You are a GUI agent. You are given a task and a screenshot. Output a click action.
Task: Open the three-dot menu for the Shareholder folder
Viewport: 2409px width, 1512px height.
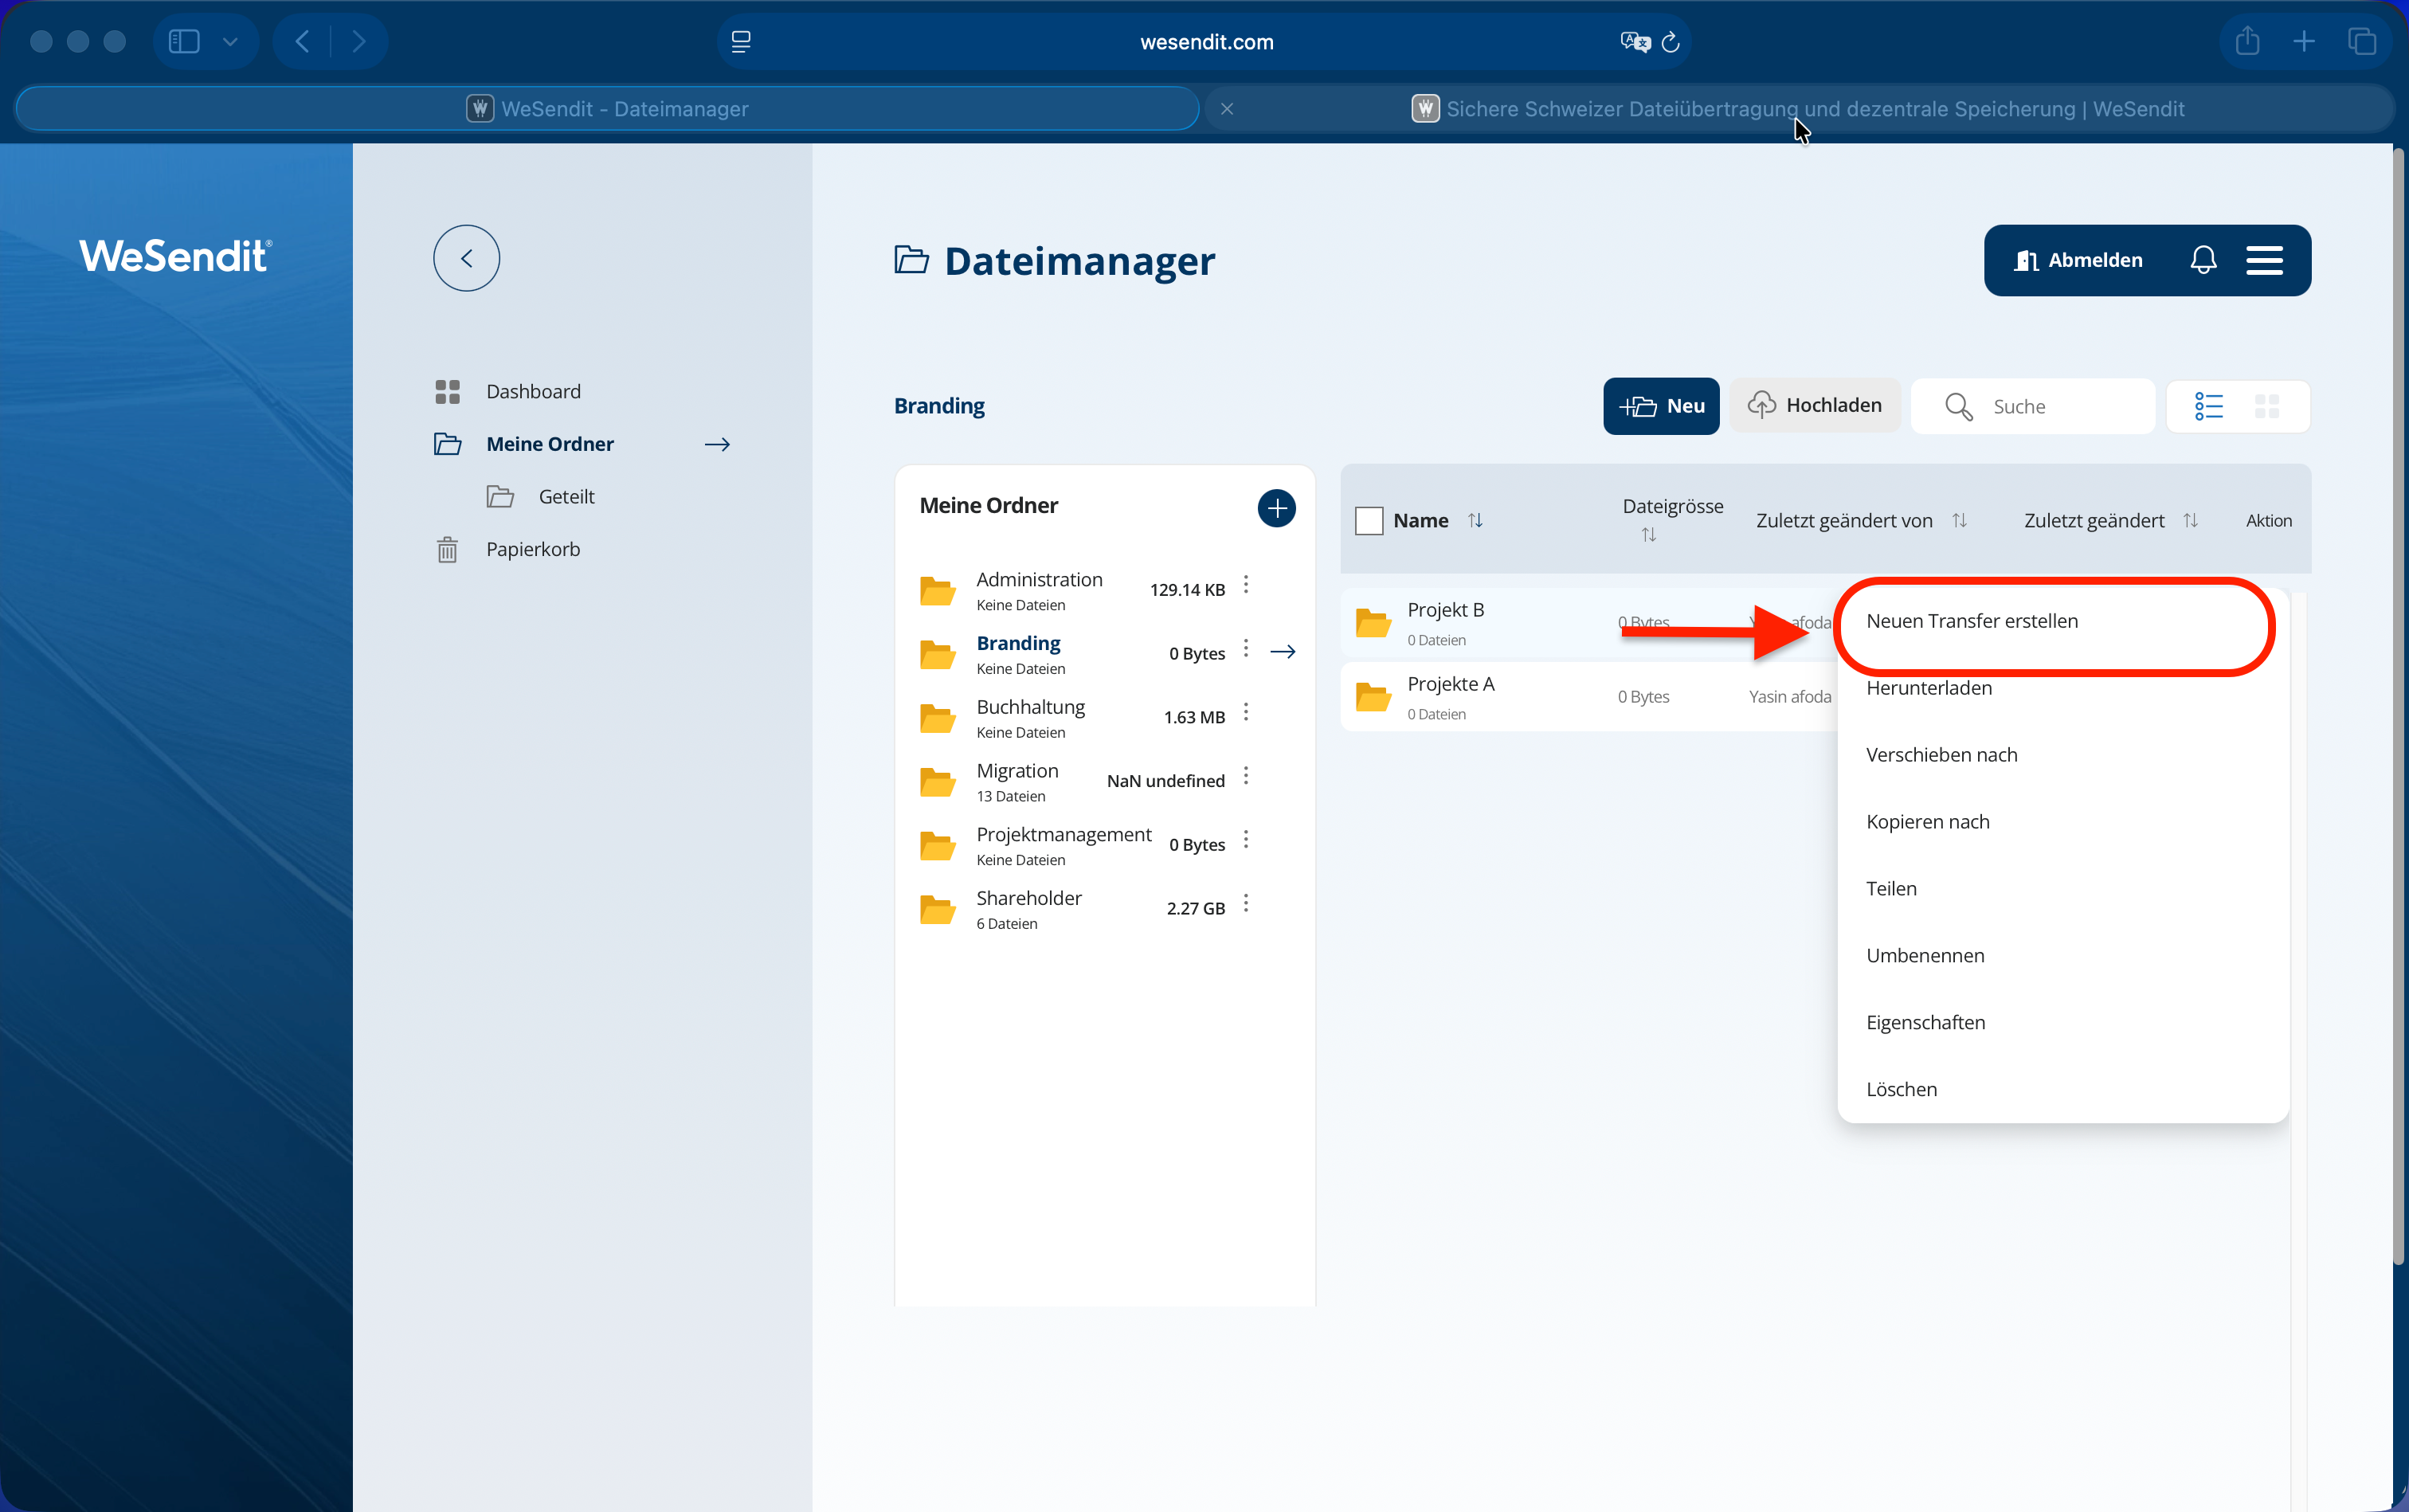pyautogui.click(x=1246, y=904)
